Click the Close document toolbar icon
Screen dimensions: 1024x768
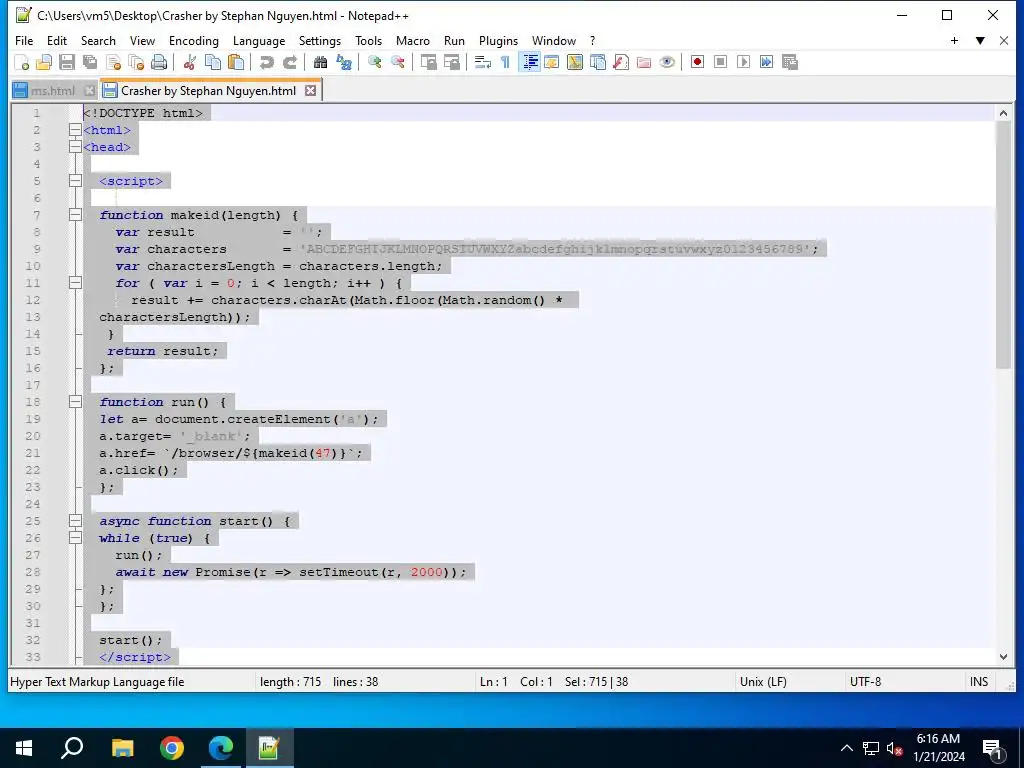[x=114, y=62]
